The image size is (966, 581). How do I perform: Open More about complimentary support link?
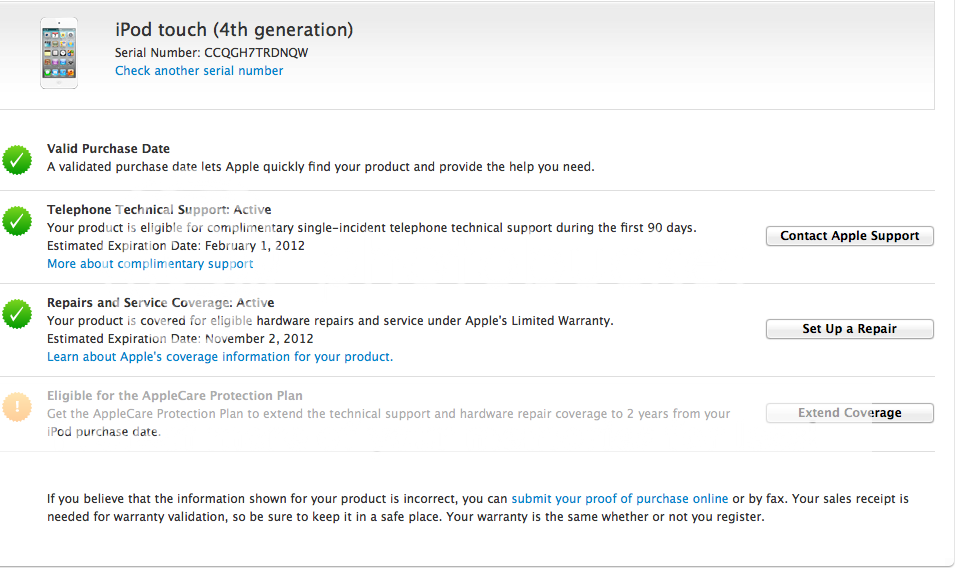click(x=150, y=264)
